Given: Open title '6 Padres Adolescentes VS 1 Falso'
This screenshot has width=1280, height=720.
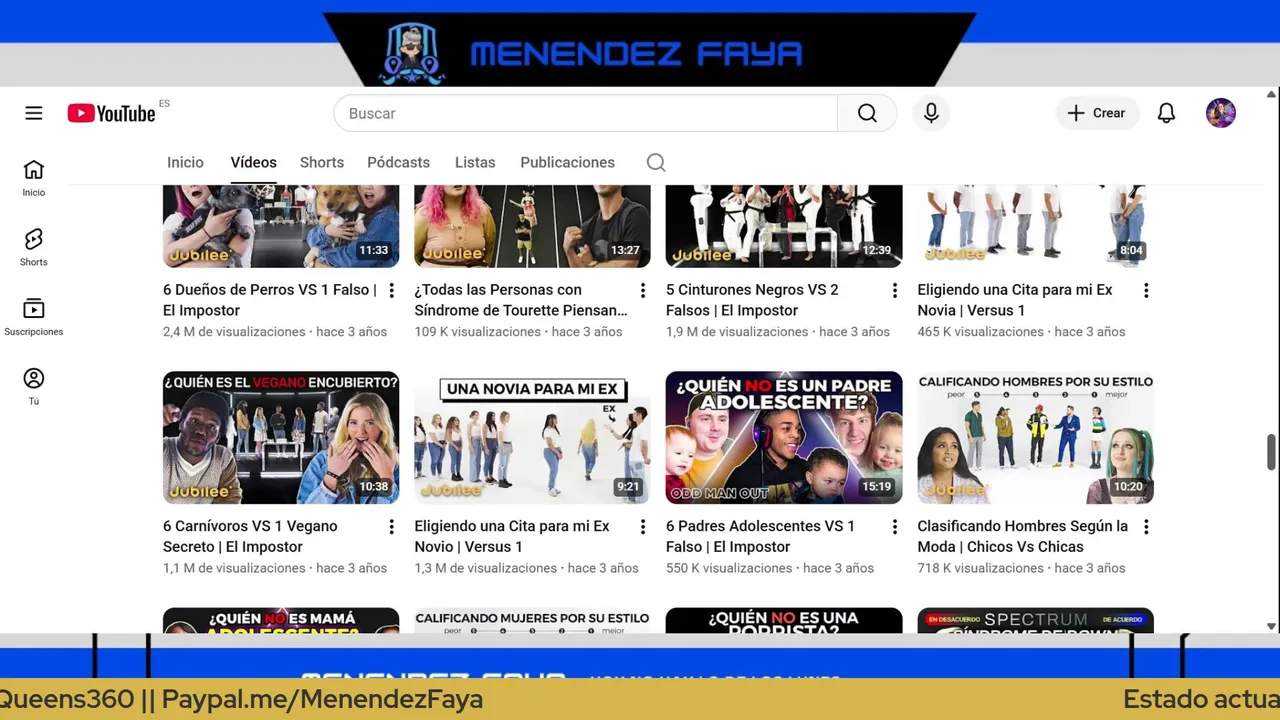Looking at the screenshot, I should pos(760,536).
